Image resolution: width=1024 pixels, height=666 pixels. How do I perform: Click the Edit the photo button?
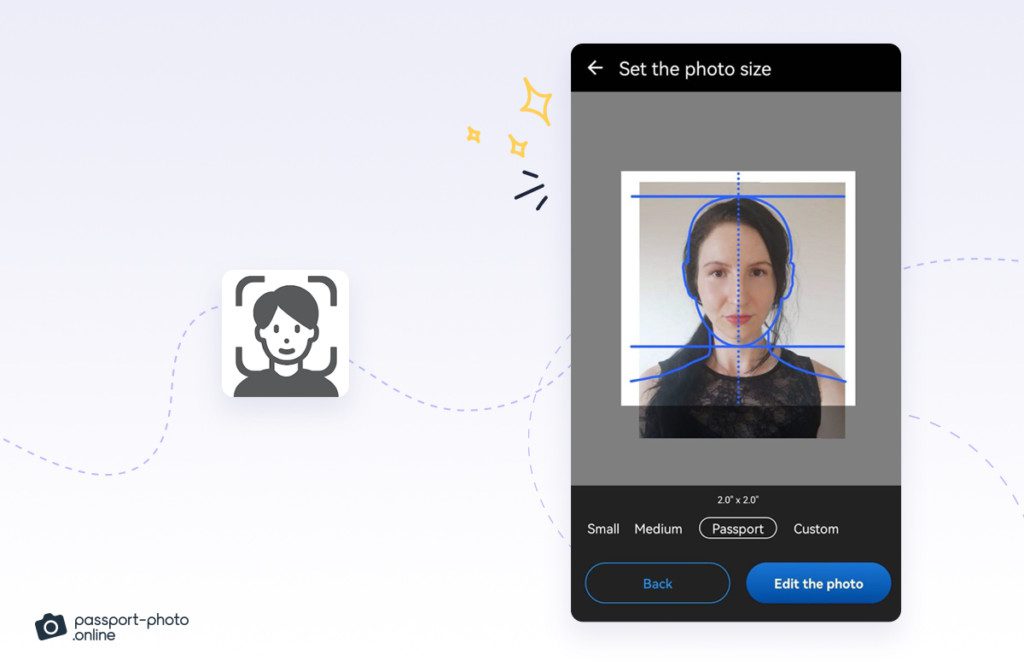click(818, 583)
